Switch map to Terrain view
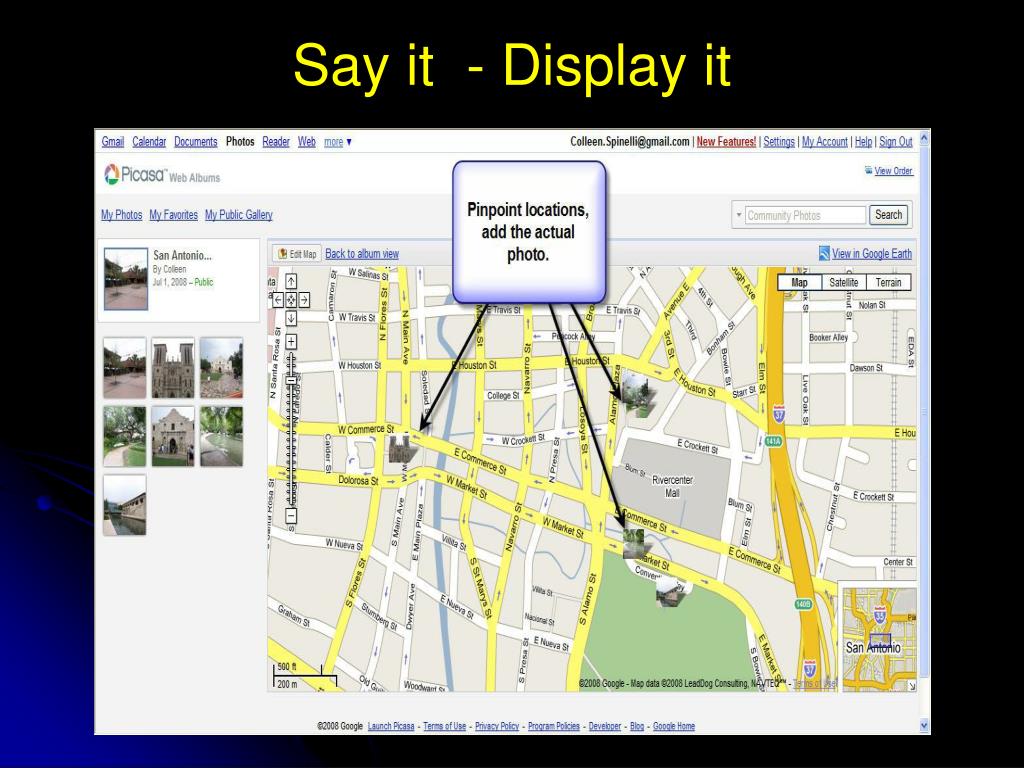The image size is (1024, 768). pyautogui.click(x=888, y=283)
